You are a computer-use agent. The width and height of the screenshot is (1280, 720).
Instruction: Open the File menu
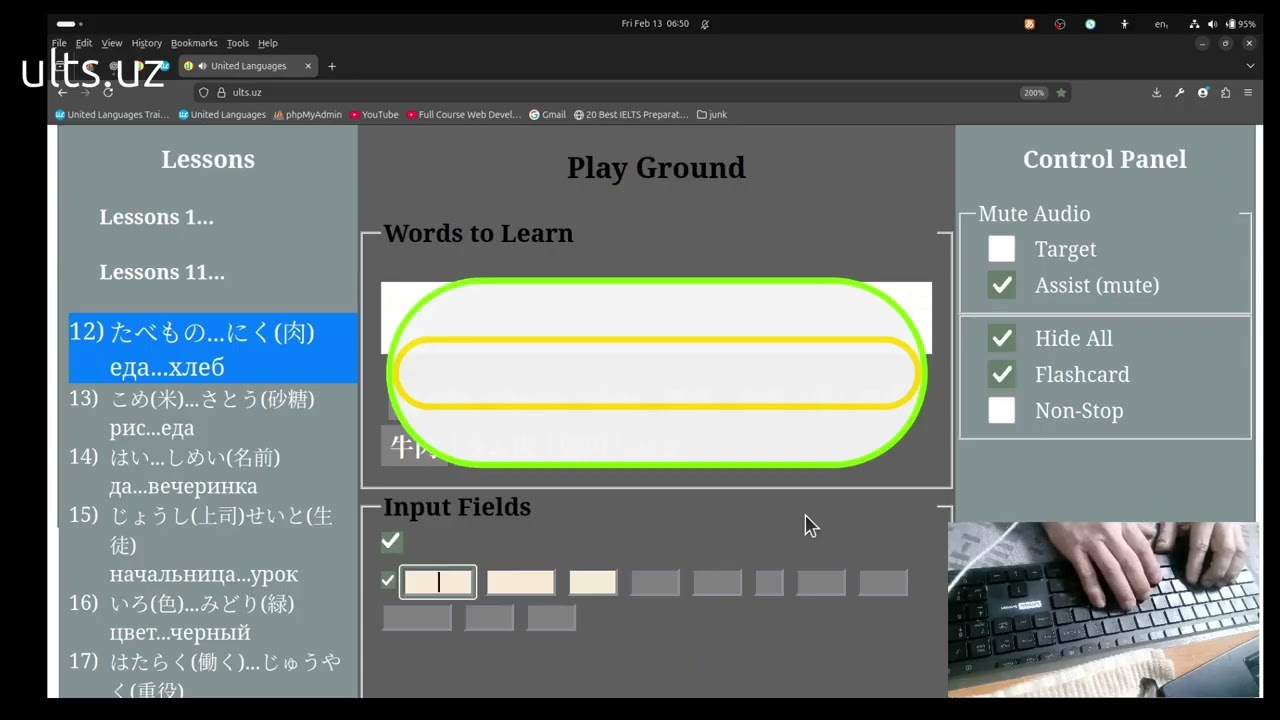tap(59, 43)
